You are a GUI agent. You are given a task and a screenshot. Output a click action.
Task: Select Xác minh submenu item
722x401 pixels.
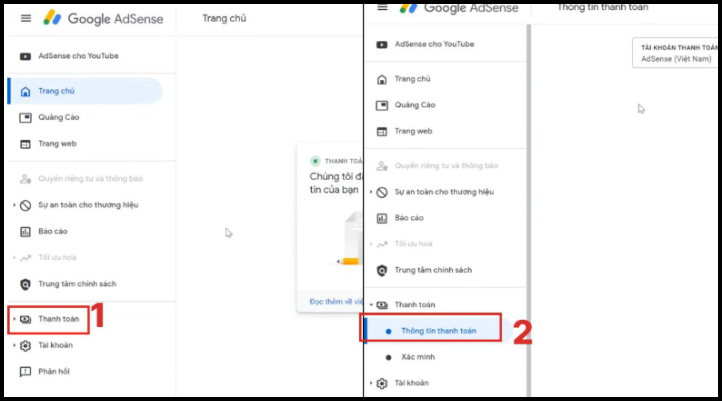click(418, 357)
